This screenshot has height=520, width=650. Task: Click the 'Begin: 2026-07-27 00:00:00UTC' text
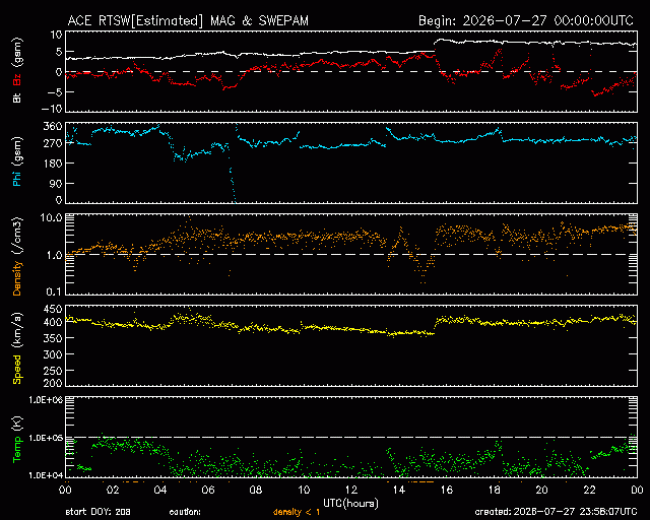tap(526, 21)
